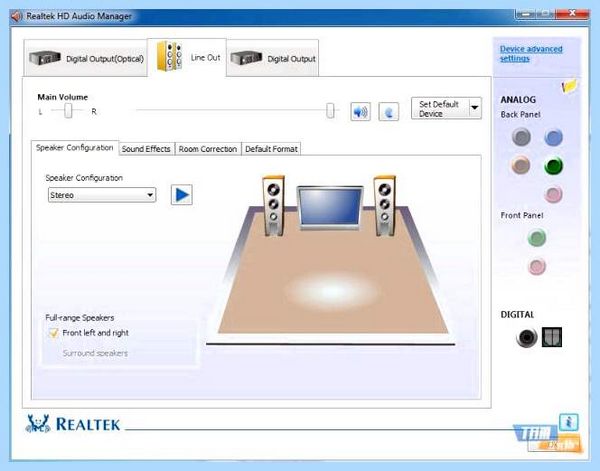Screen dimensions: 600x471
Task: Click the gray back panel jack
Action: (x=521, y=137)
